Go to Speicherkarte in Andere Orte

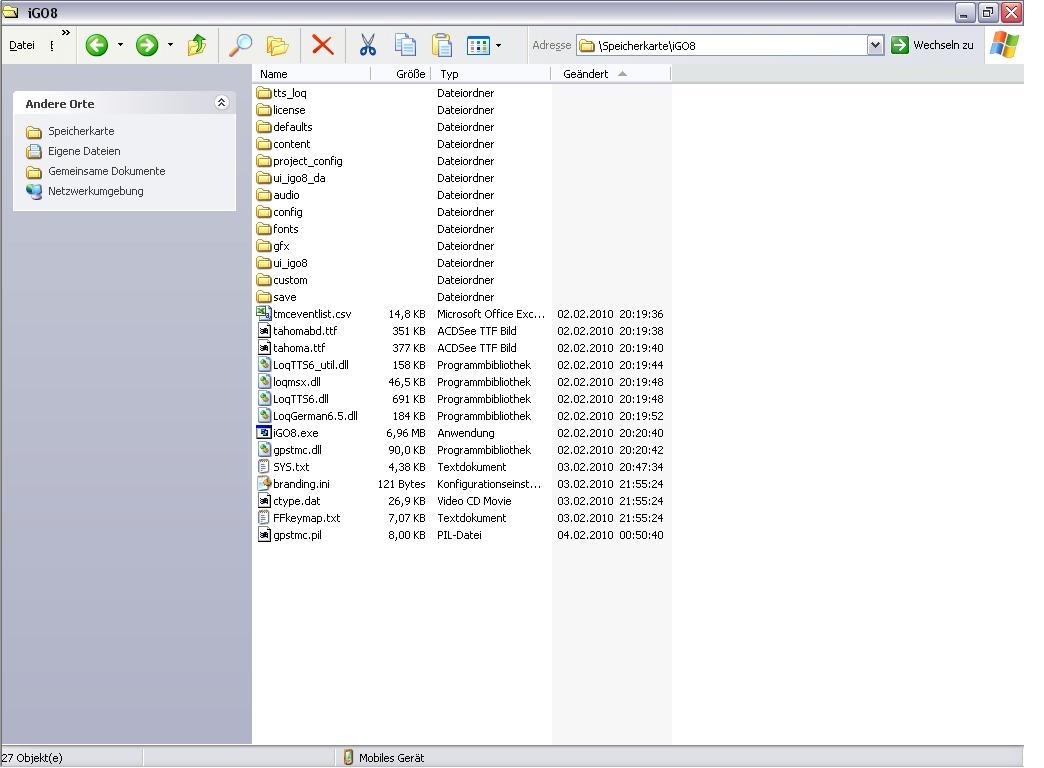click(81, 131)
